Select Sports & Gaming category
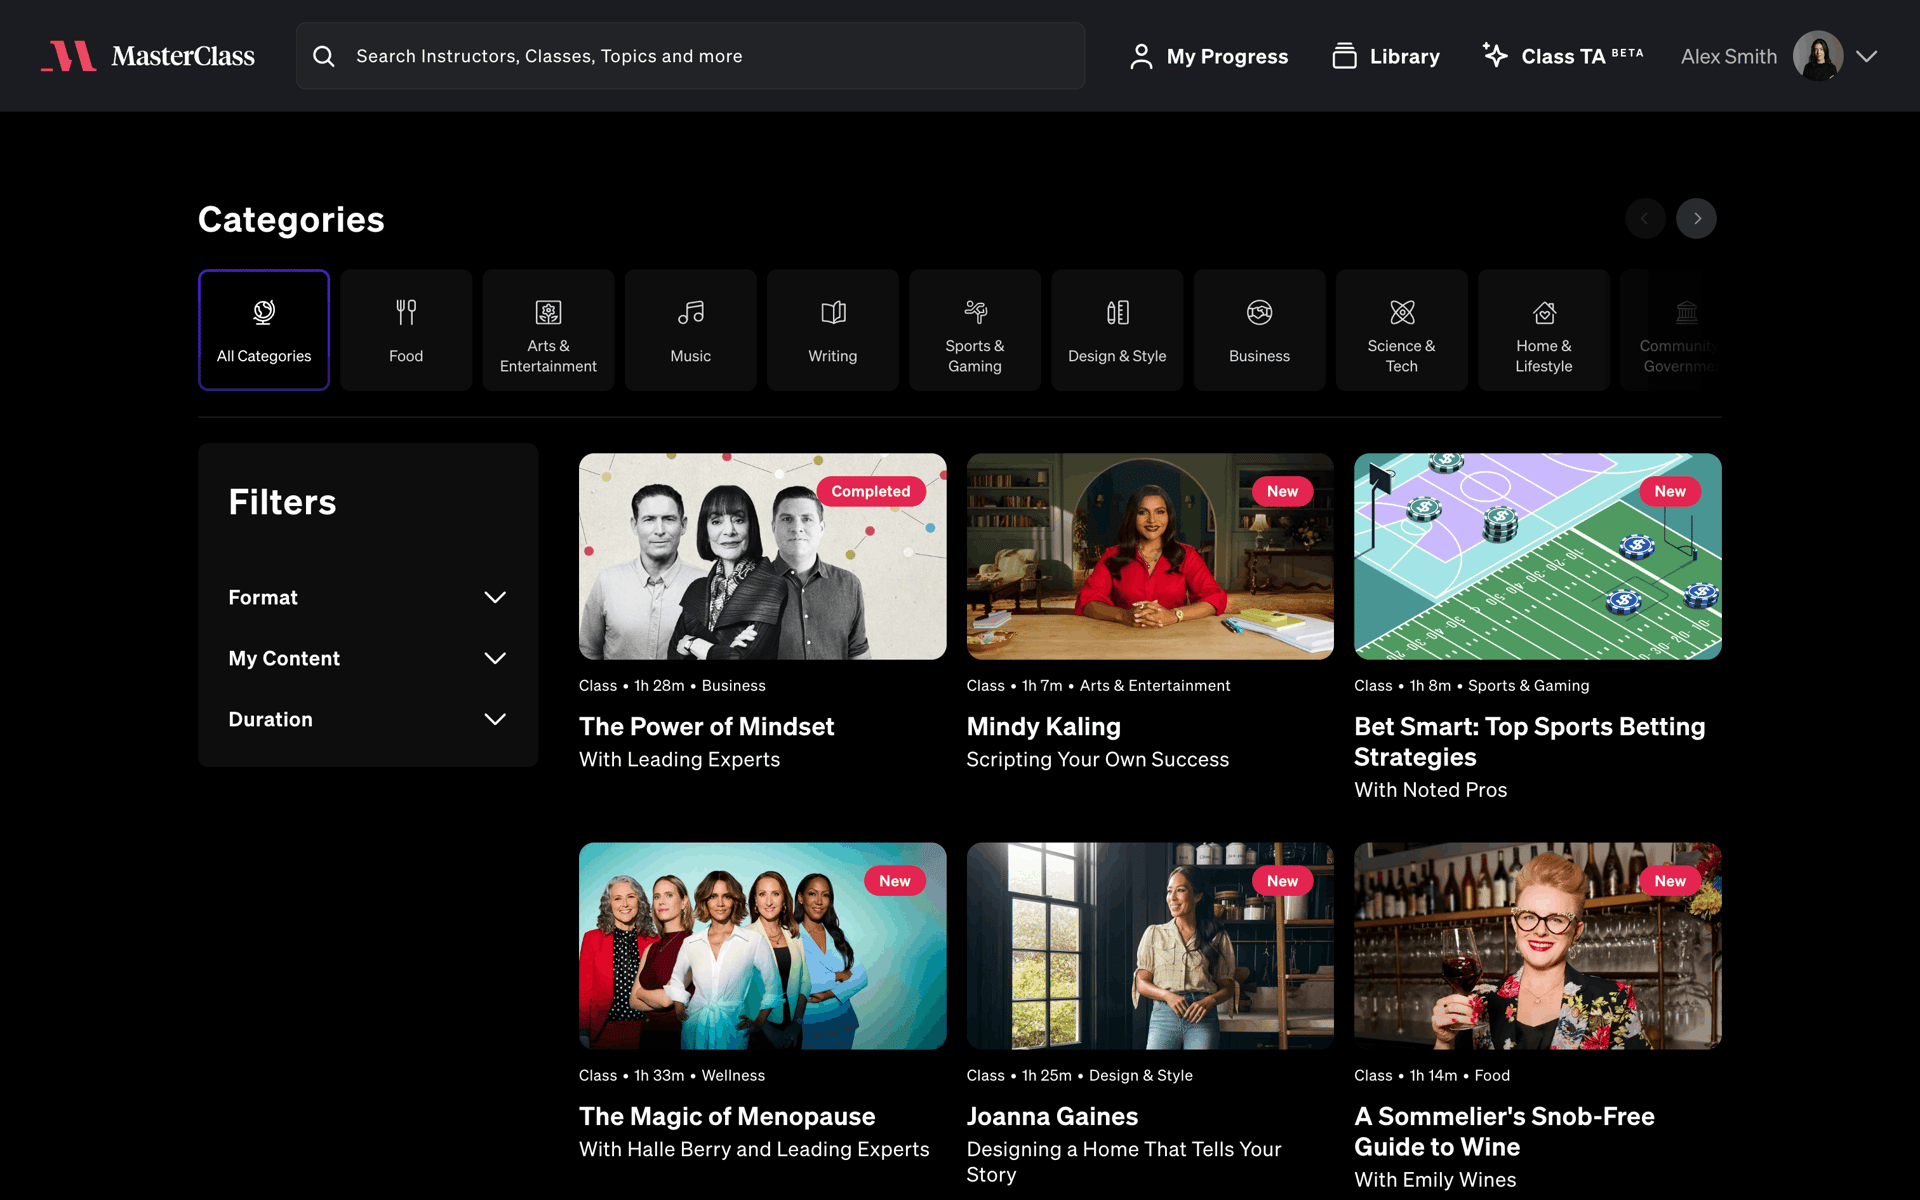The height and width of the screenshot is (1200, 1920). click(x=975, y=330)
